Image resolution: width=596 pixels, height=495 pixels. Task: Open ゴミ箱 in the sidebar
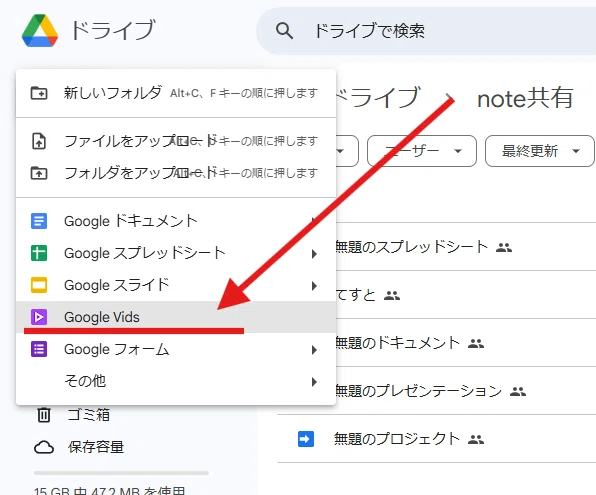(x=88, y=414)
